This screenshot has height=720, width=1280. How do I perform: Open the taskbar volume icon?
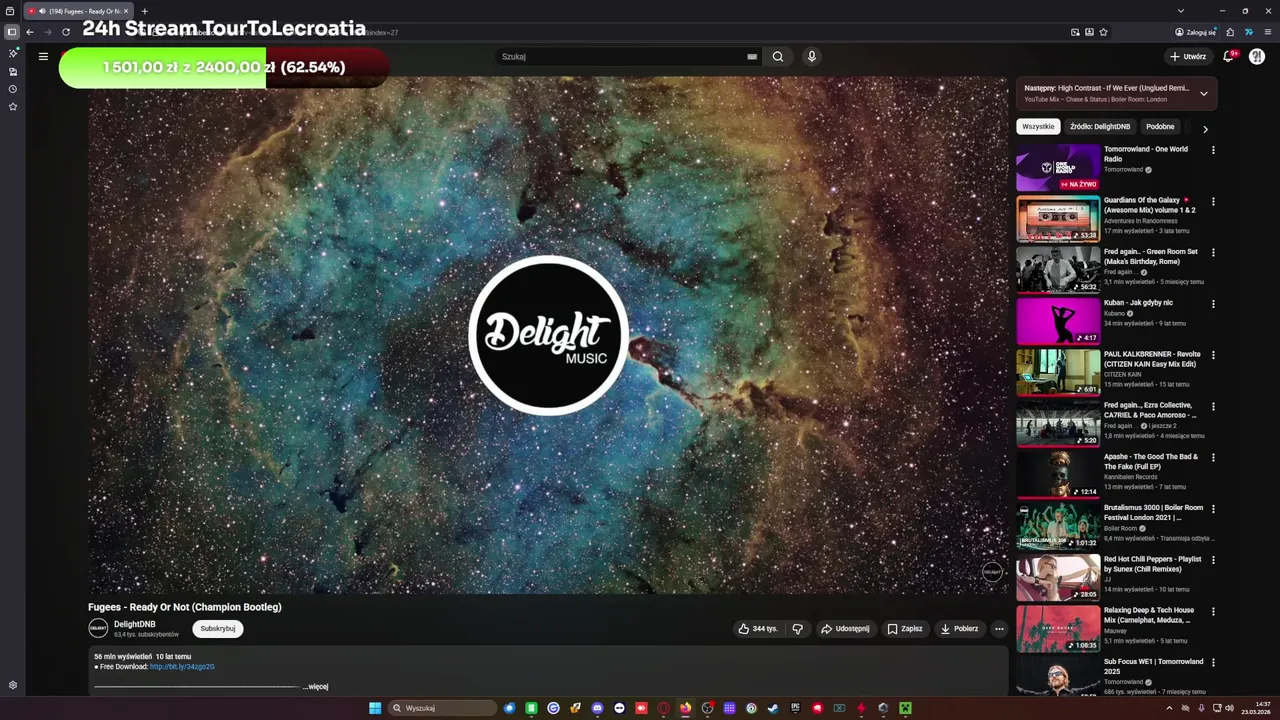[x=1229, y=708]
